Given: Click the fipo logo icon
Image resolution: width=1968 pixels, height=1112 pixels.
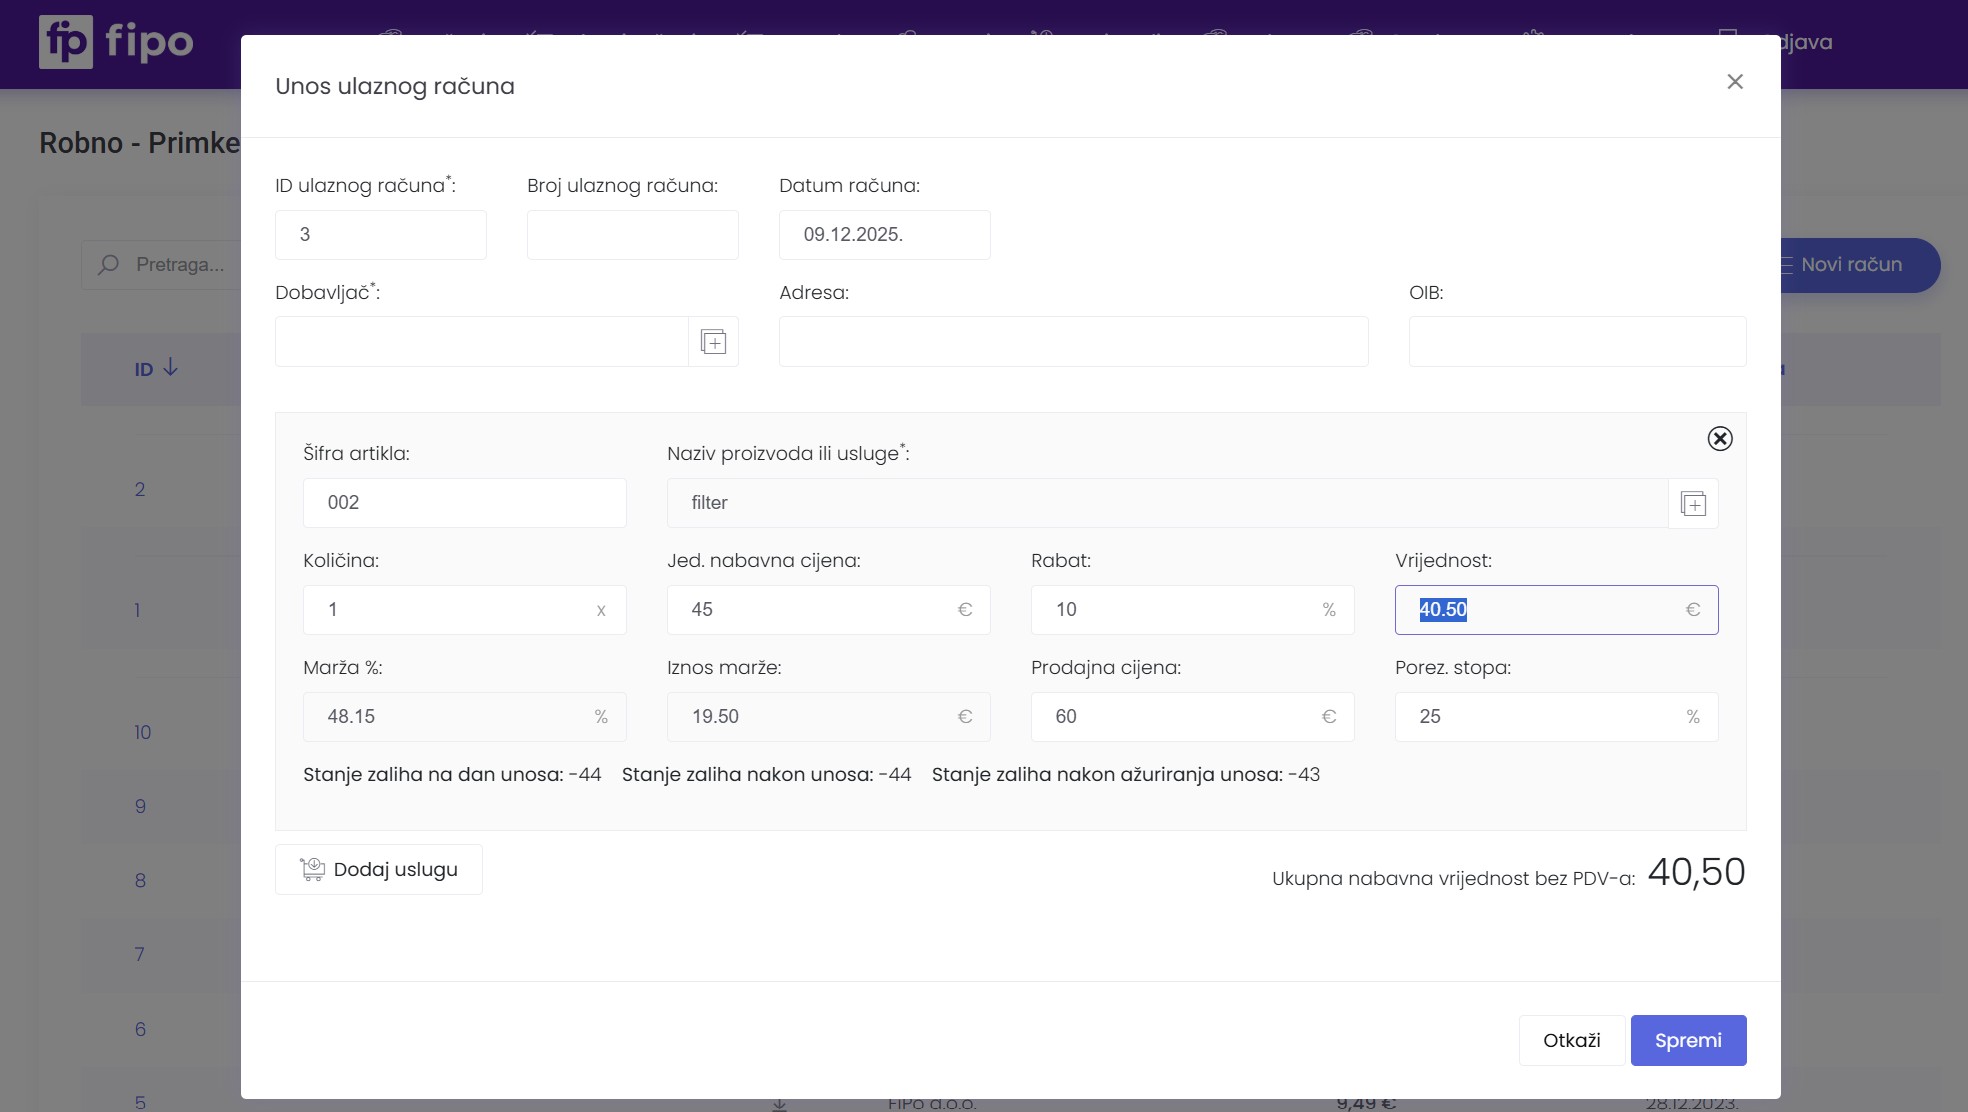Looking at the screenshot, I should (66, 42).
